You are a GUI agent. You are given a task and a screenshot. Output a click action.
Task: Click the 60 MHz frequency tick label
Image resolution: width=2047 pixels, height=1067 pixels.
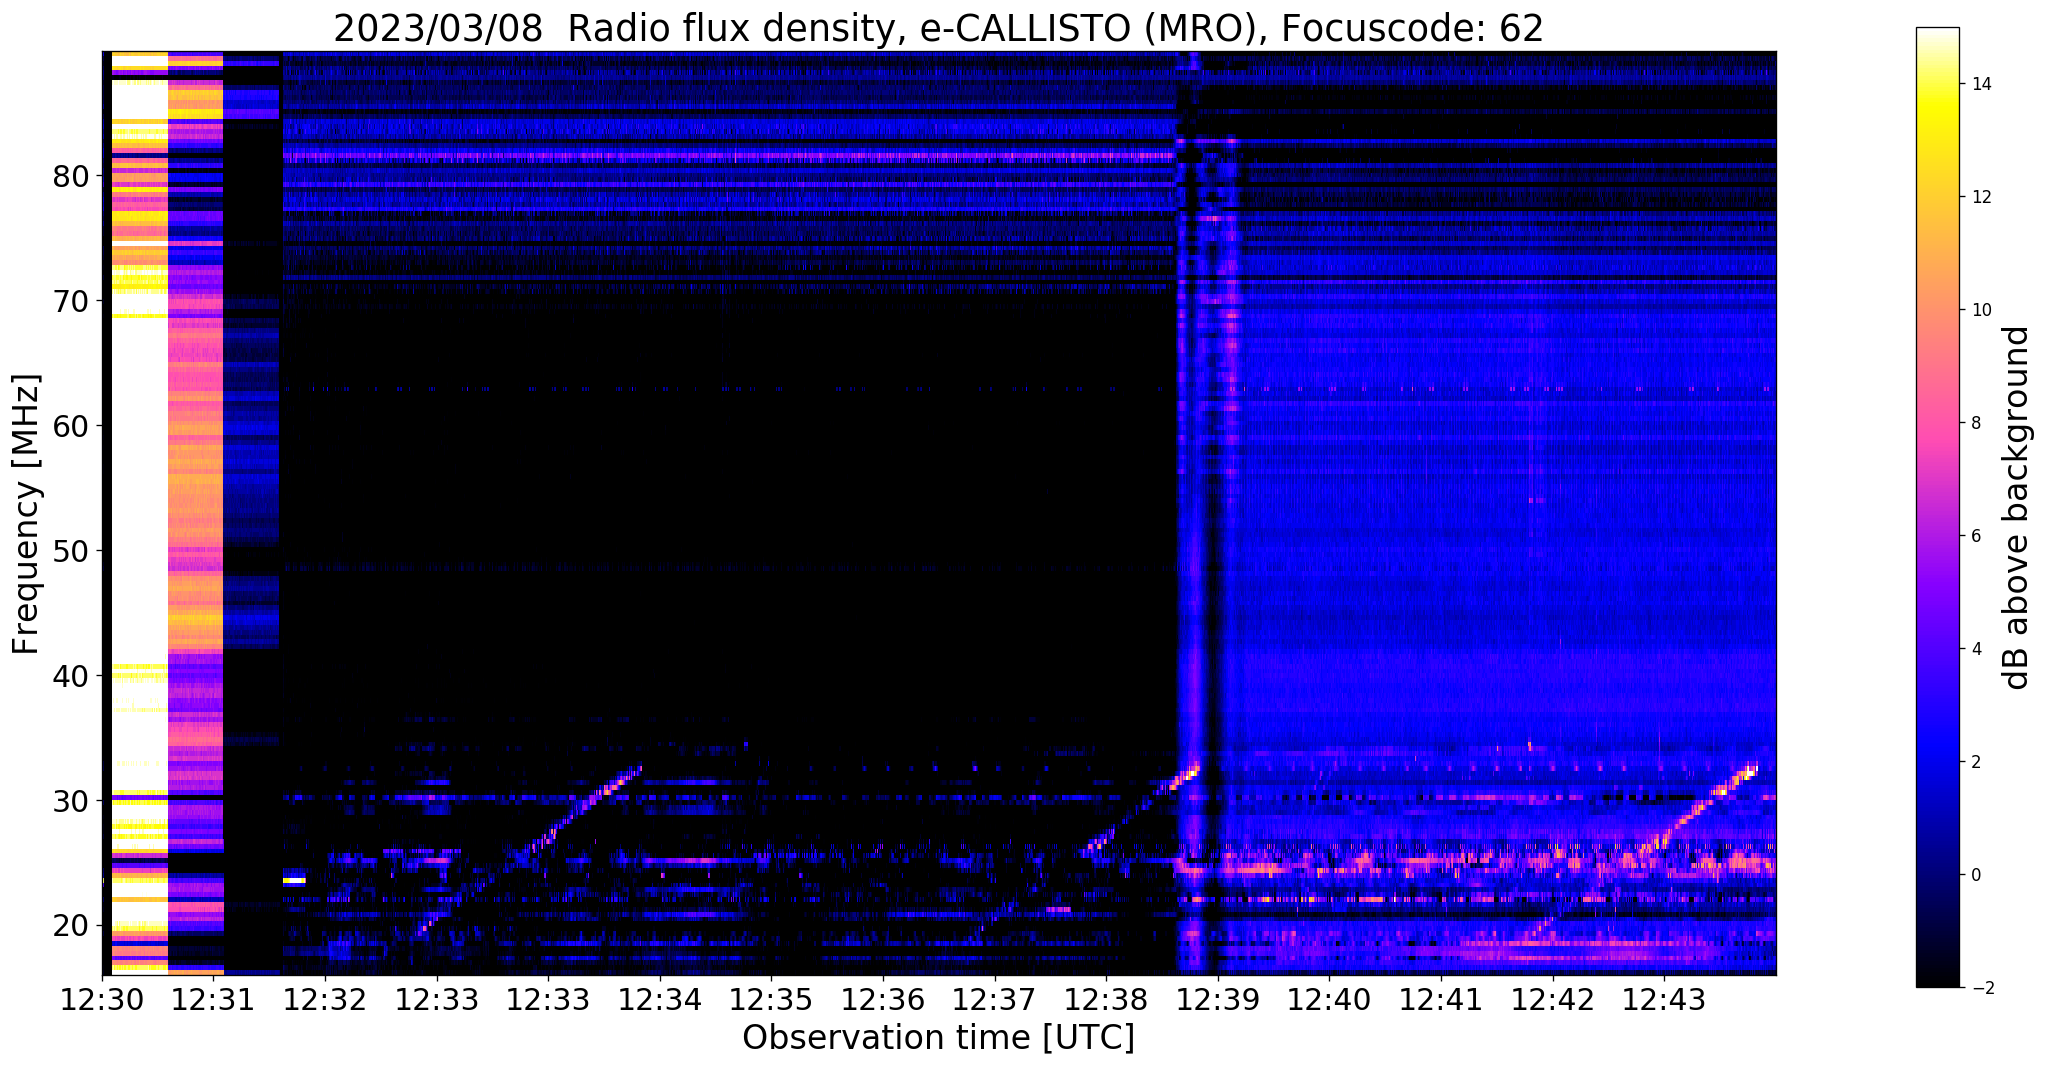click(x=71, y=426)
